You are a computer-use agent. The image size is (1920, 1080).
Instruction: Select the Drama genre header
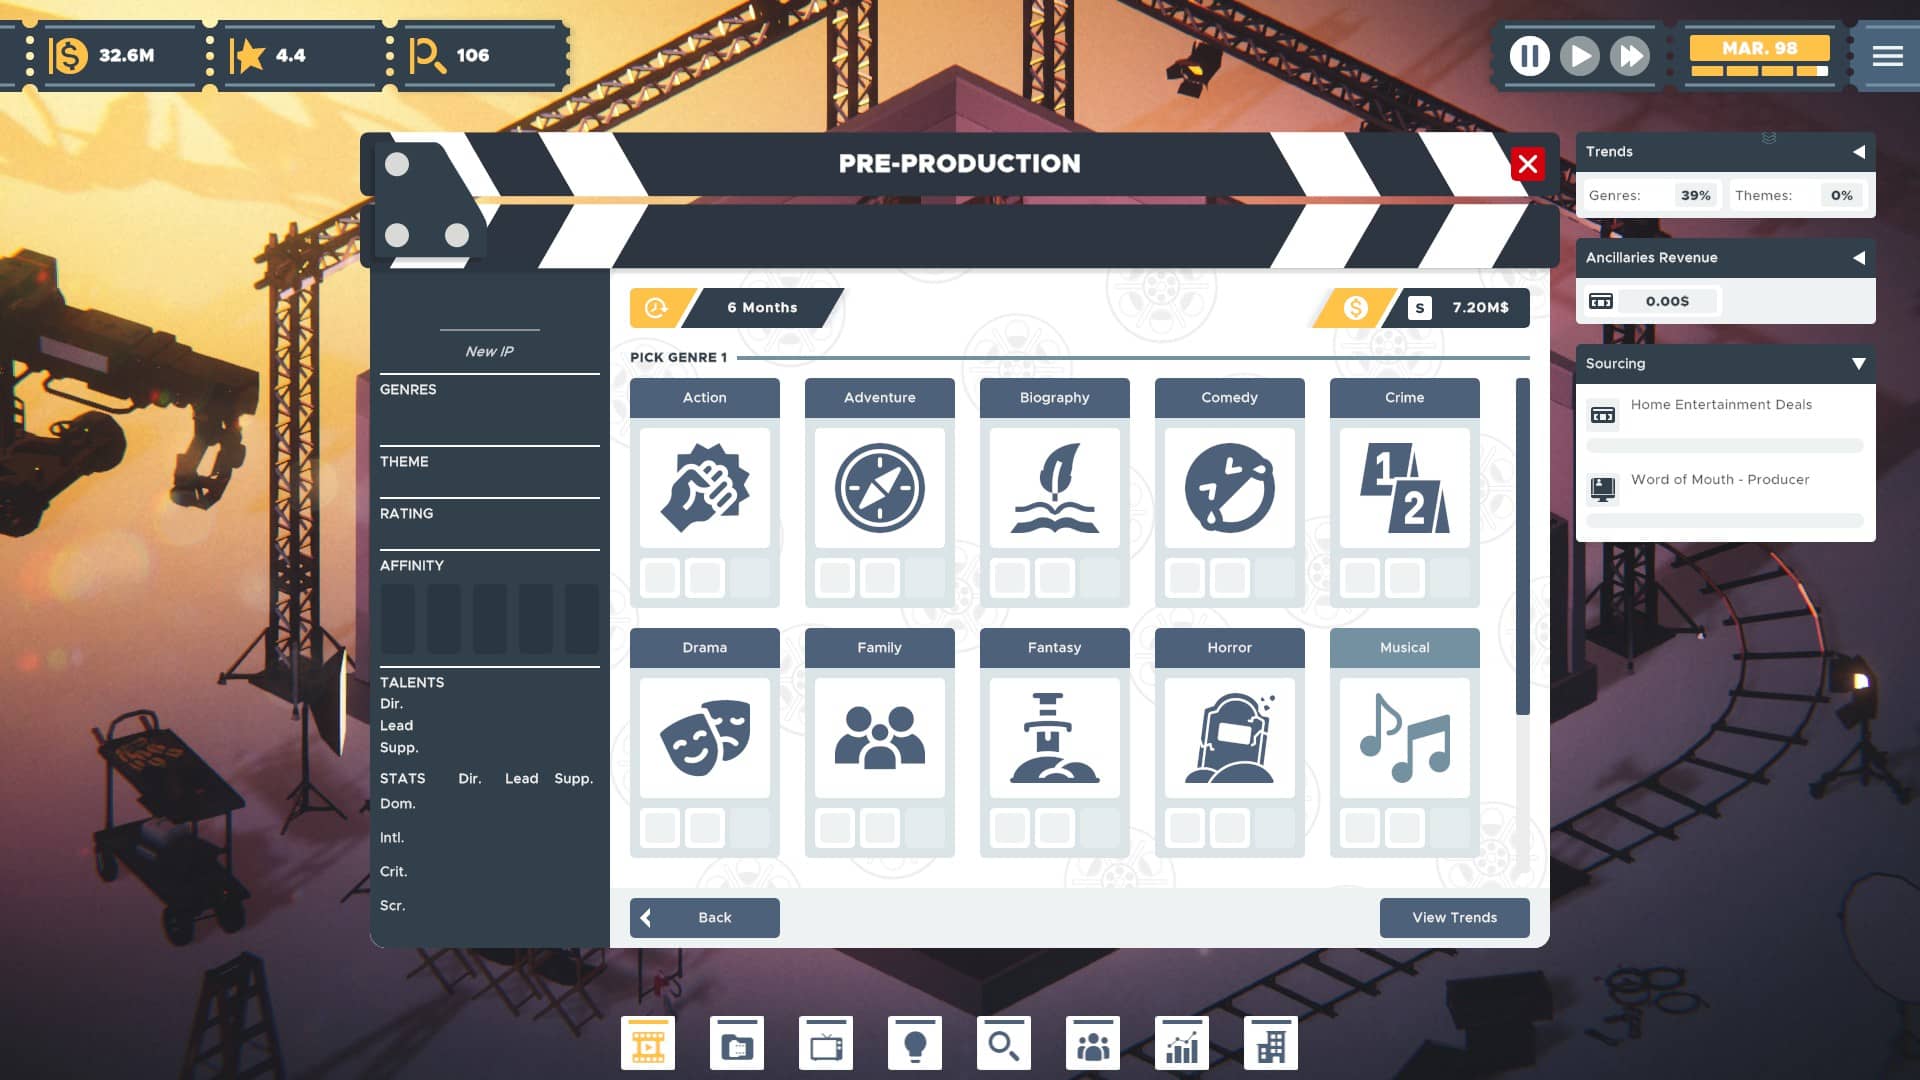click(x=704, y=648)
